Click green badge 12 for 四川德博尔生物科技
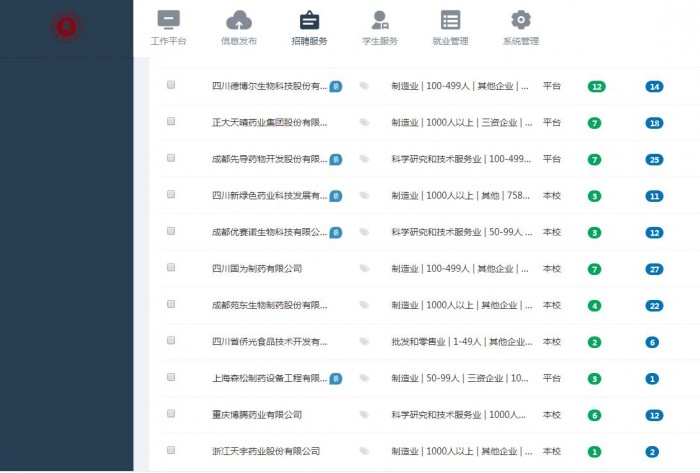This screenshot has width=700, height=473. pyautogui.click(x=596, y=86)
